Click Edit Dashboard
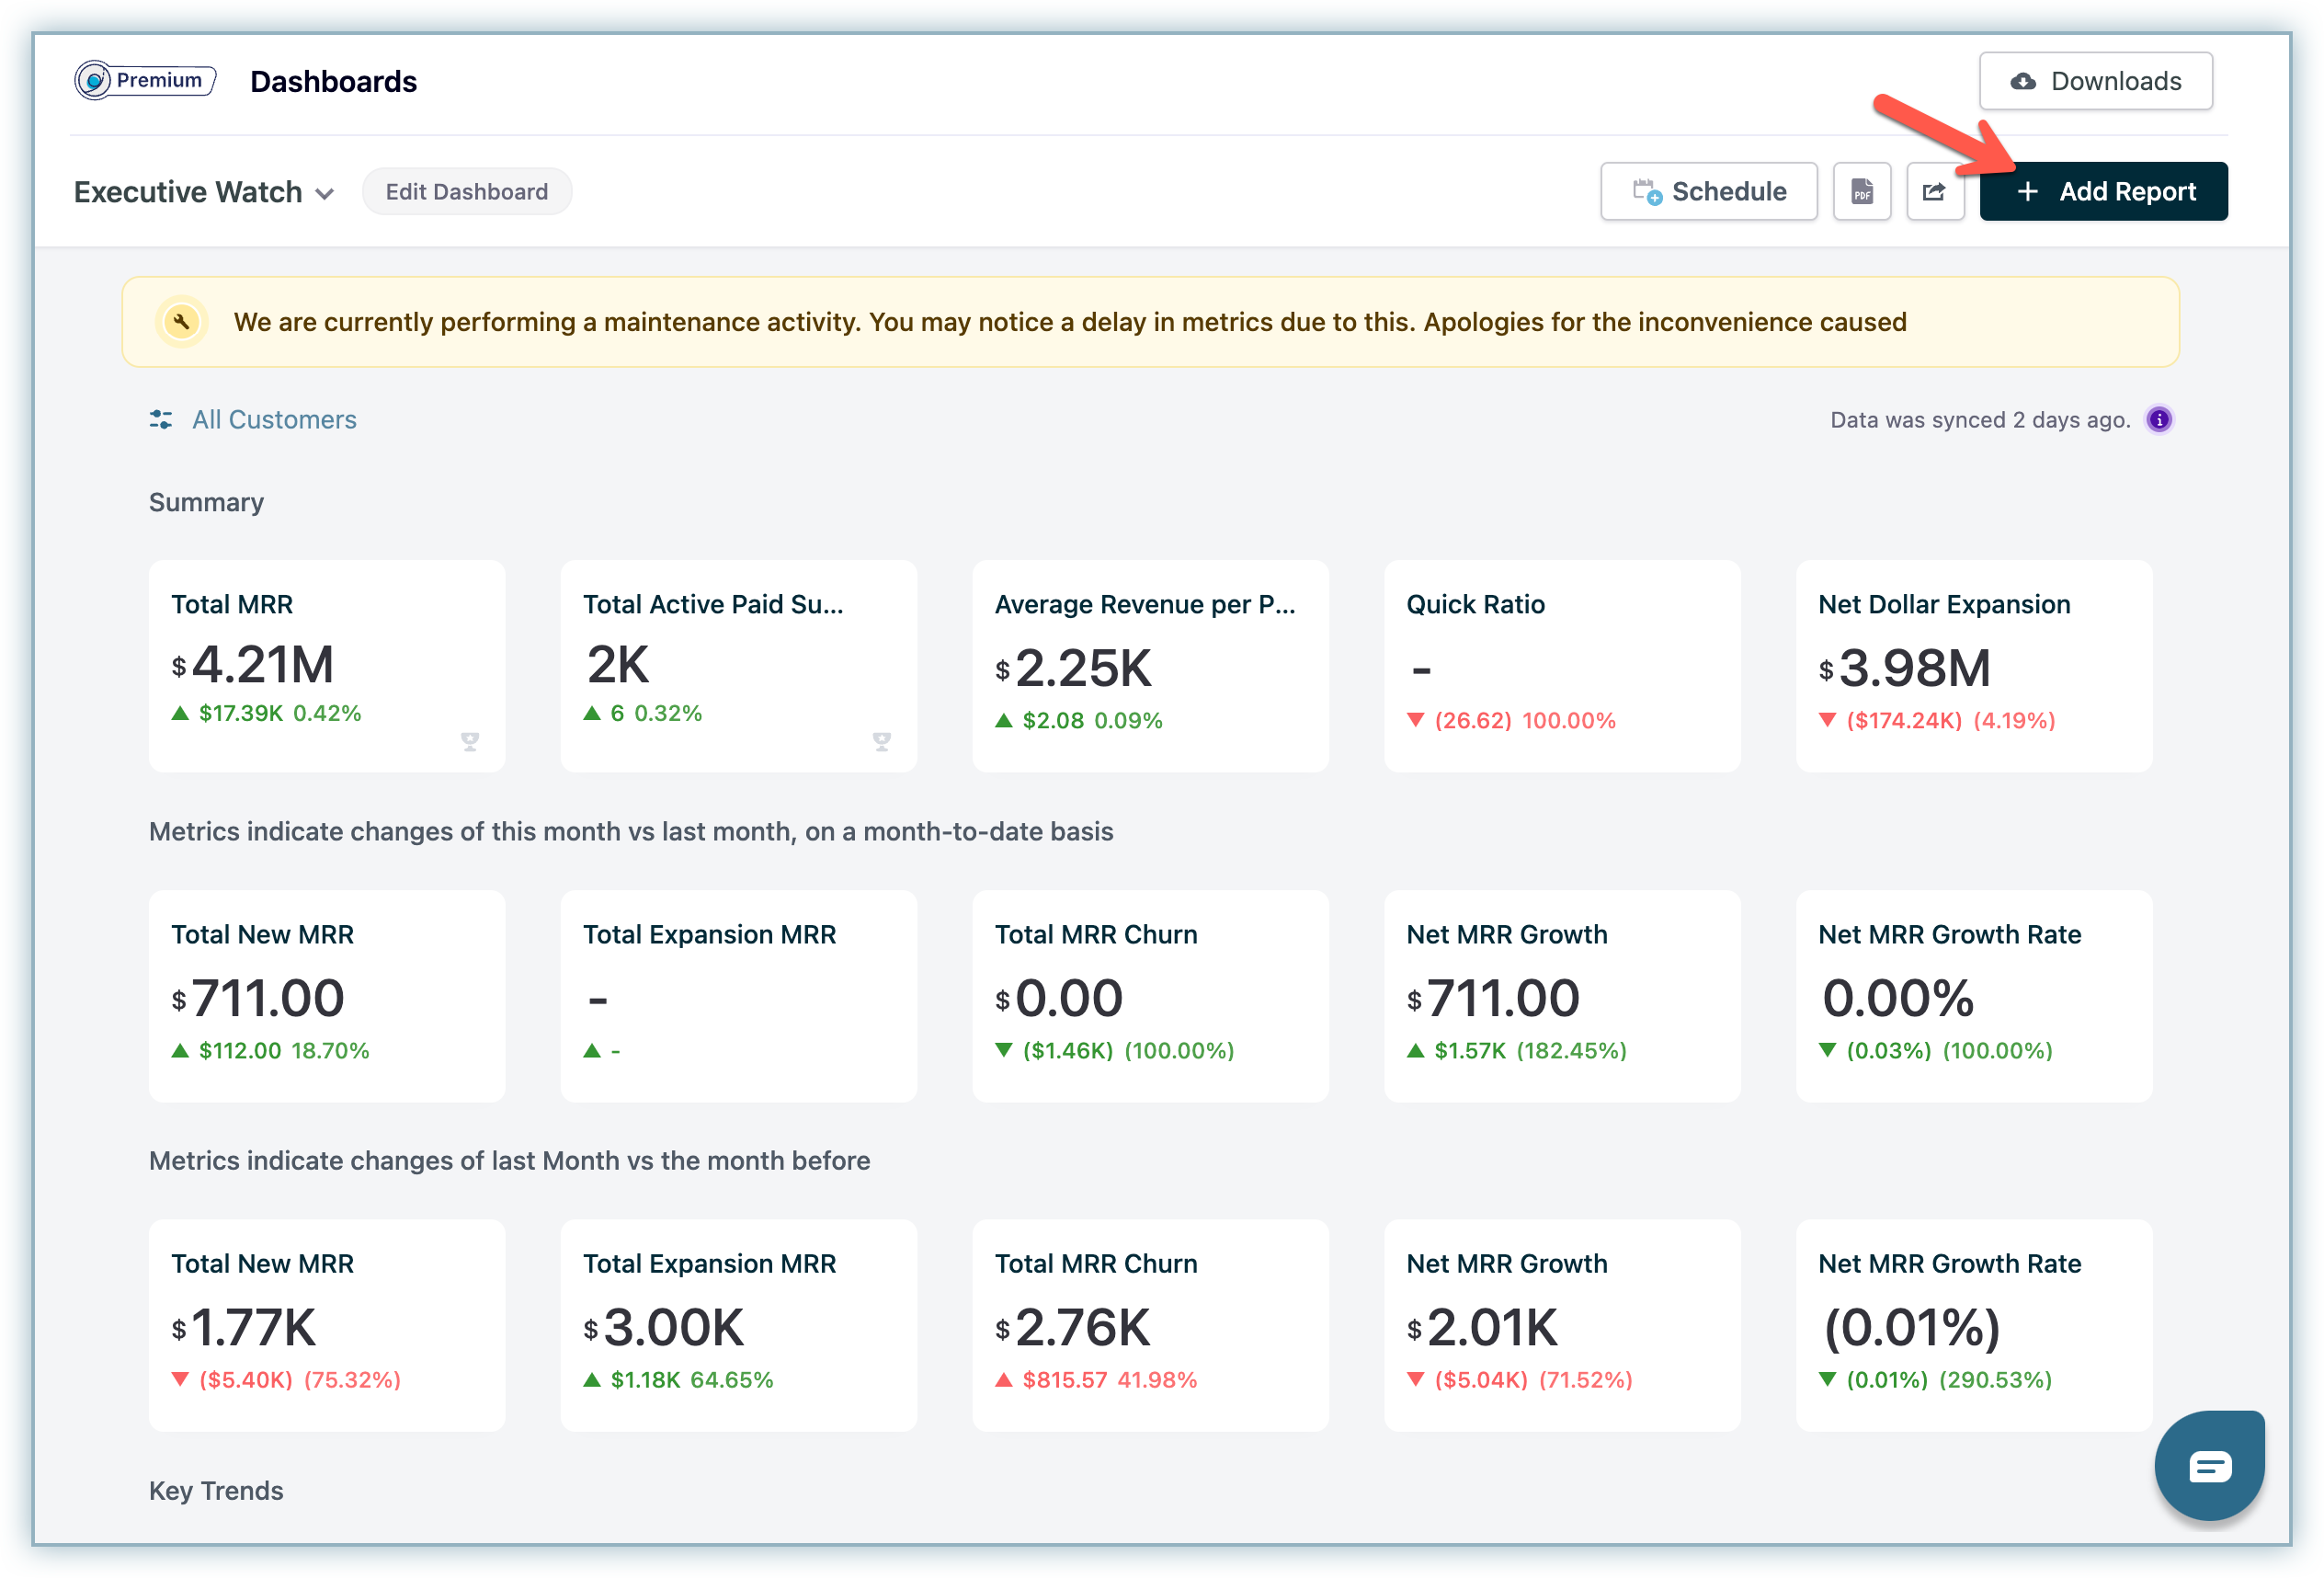Viewport: 2324px width, 1578px height. click(467, 192)
